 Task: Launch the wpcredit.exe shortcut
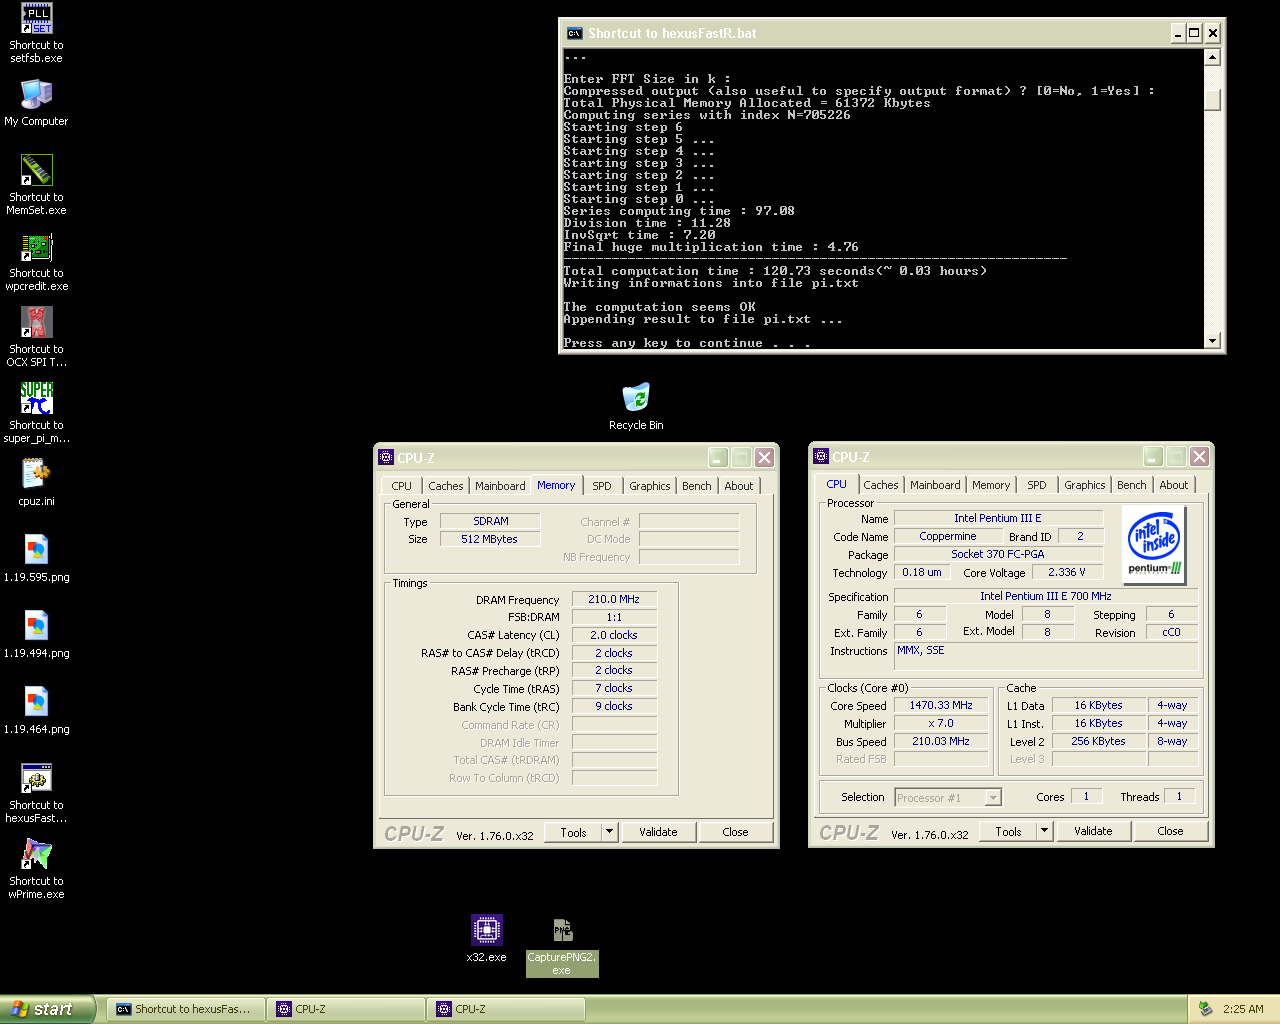[37, 247]
